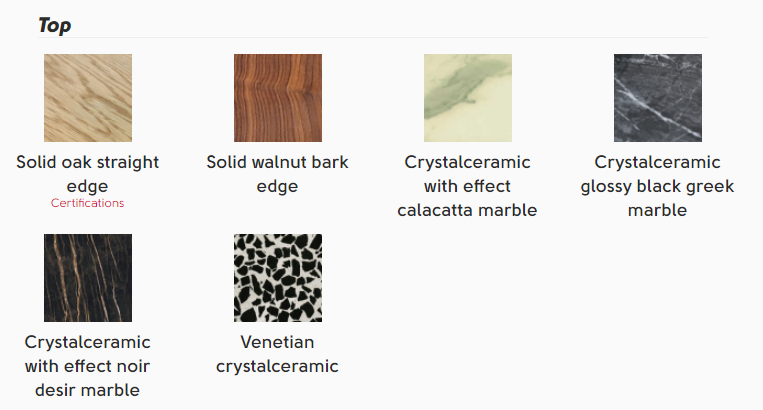Pick the Venetian crystalceramic terrazzo swatch

(x=278, y=278)
